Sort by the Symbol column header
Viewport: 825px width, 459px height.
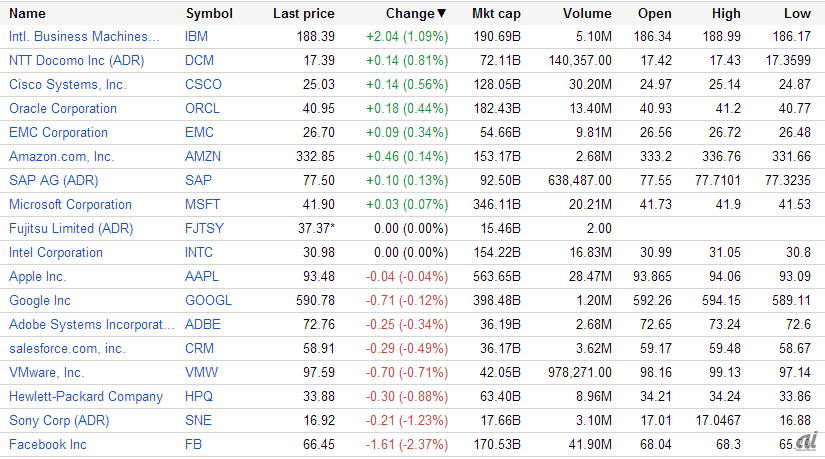(209, 14)
